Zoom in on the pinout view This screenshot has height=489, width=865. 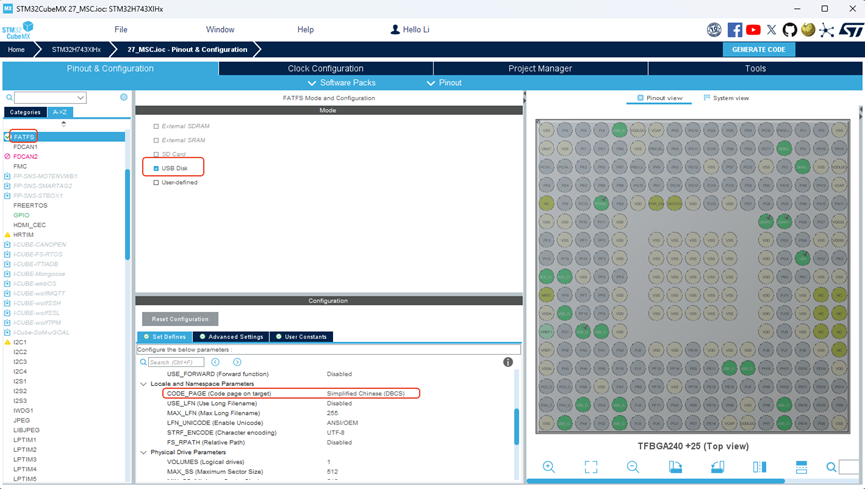(x=548, y=467)
